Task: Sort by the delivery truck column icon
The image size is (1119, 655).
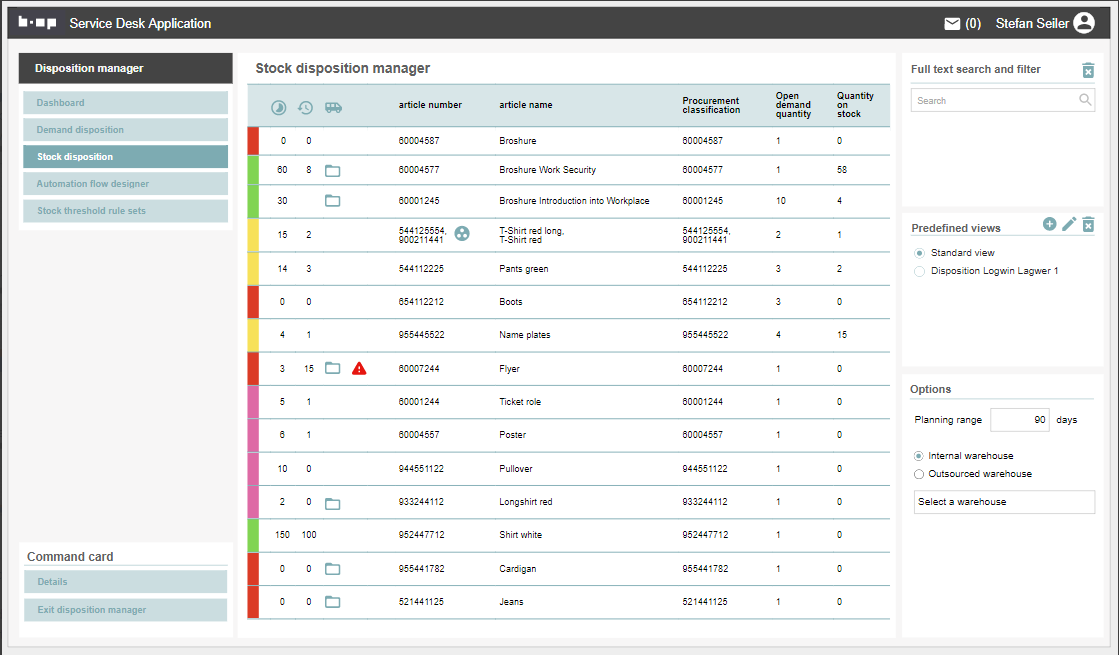Action: click(333, 107)
